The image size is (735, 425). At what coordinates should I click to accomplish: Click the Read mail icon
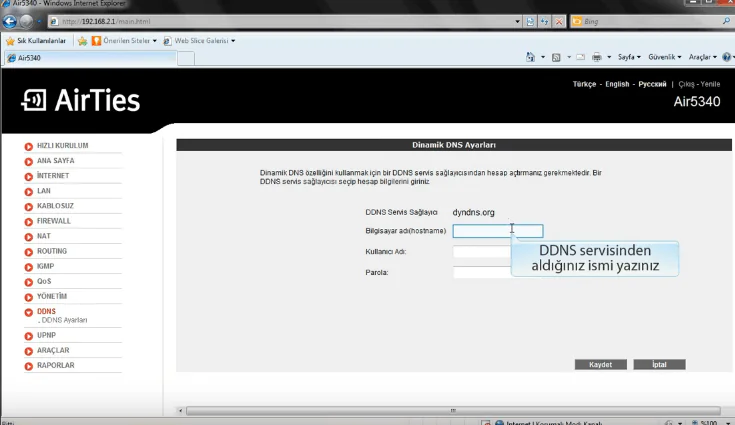[580, 57]
